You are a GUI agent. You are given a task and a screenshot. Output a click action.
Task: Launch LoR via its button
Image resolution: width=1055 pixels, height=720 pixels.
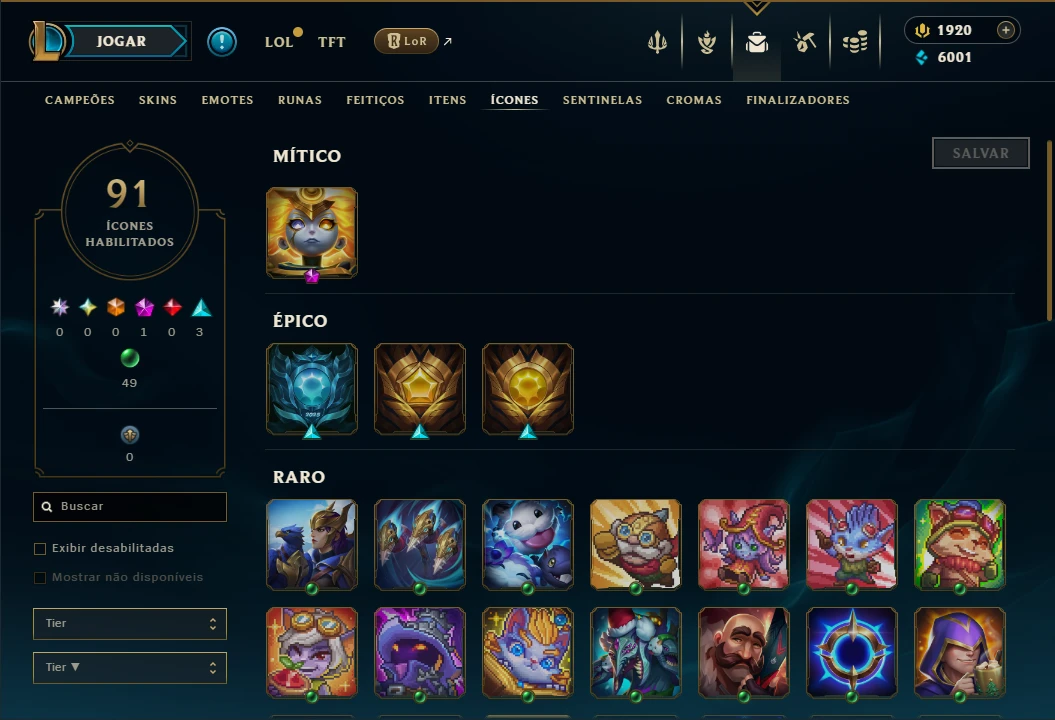(x=406, y=41)
